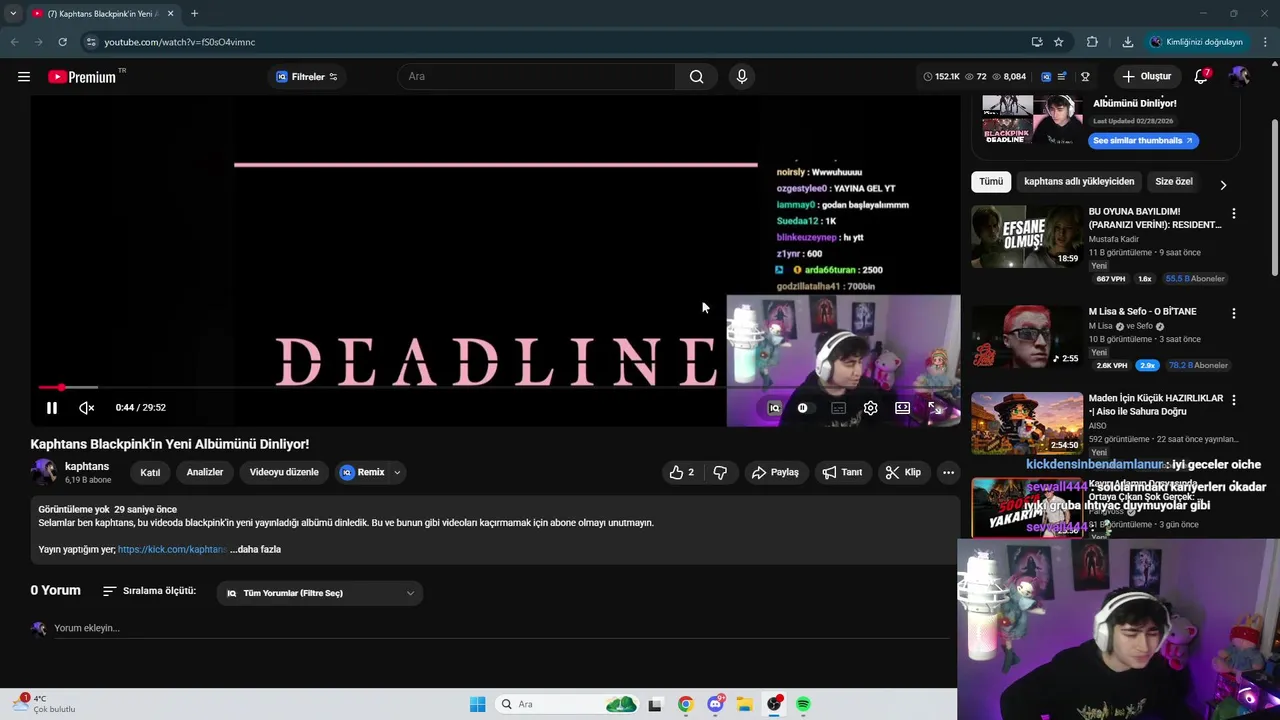Dislike the video with thumbs down
Viewport: 1280px width, 720px height.
pyautogui.click(x=720, y=472)
